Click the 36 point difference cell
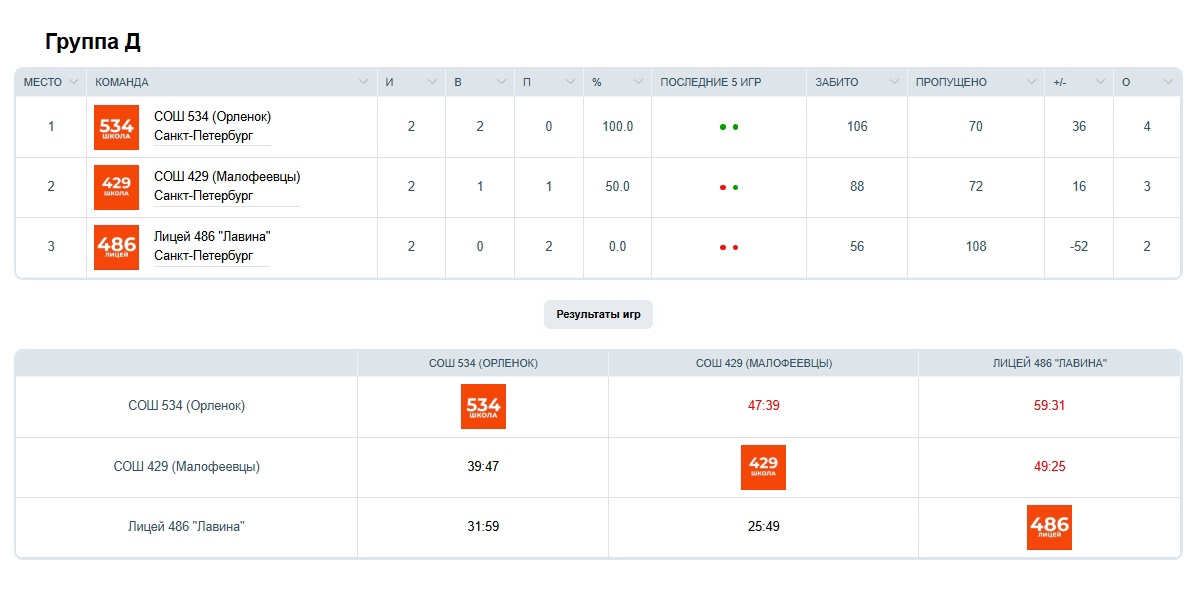The width and height of the screenshot is (1201, 609). 1079,127
